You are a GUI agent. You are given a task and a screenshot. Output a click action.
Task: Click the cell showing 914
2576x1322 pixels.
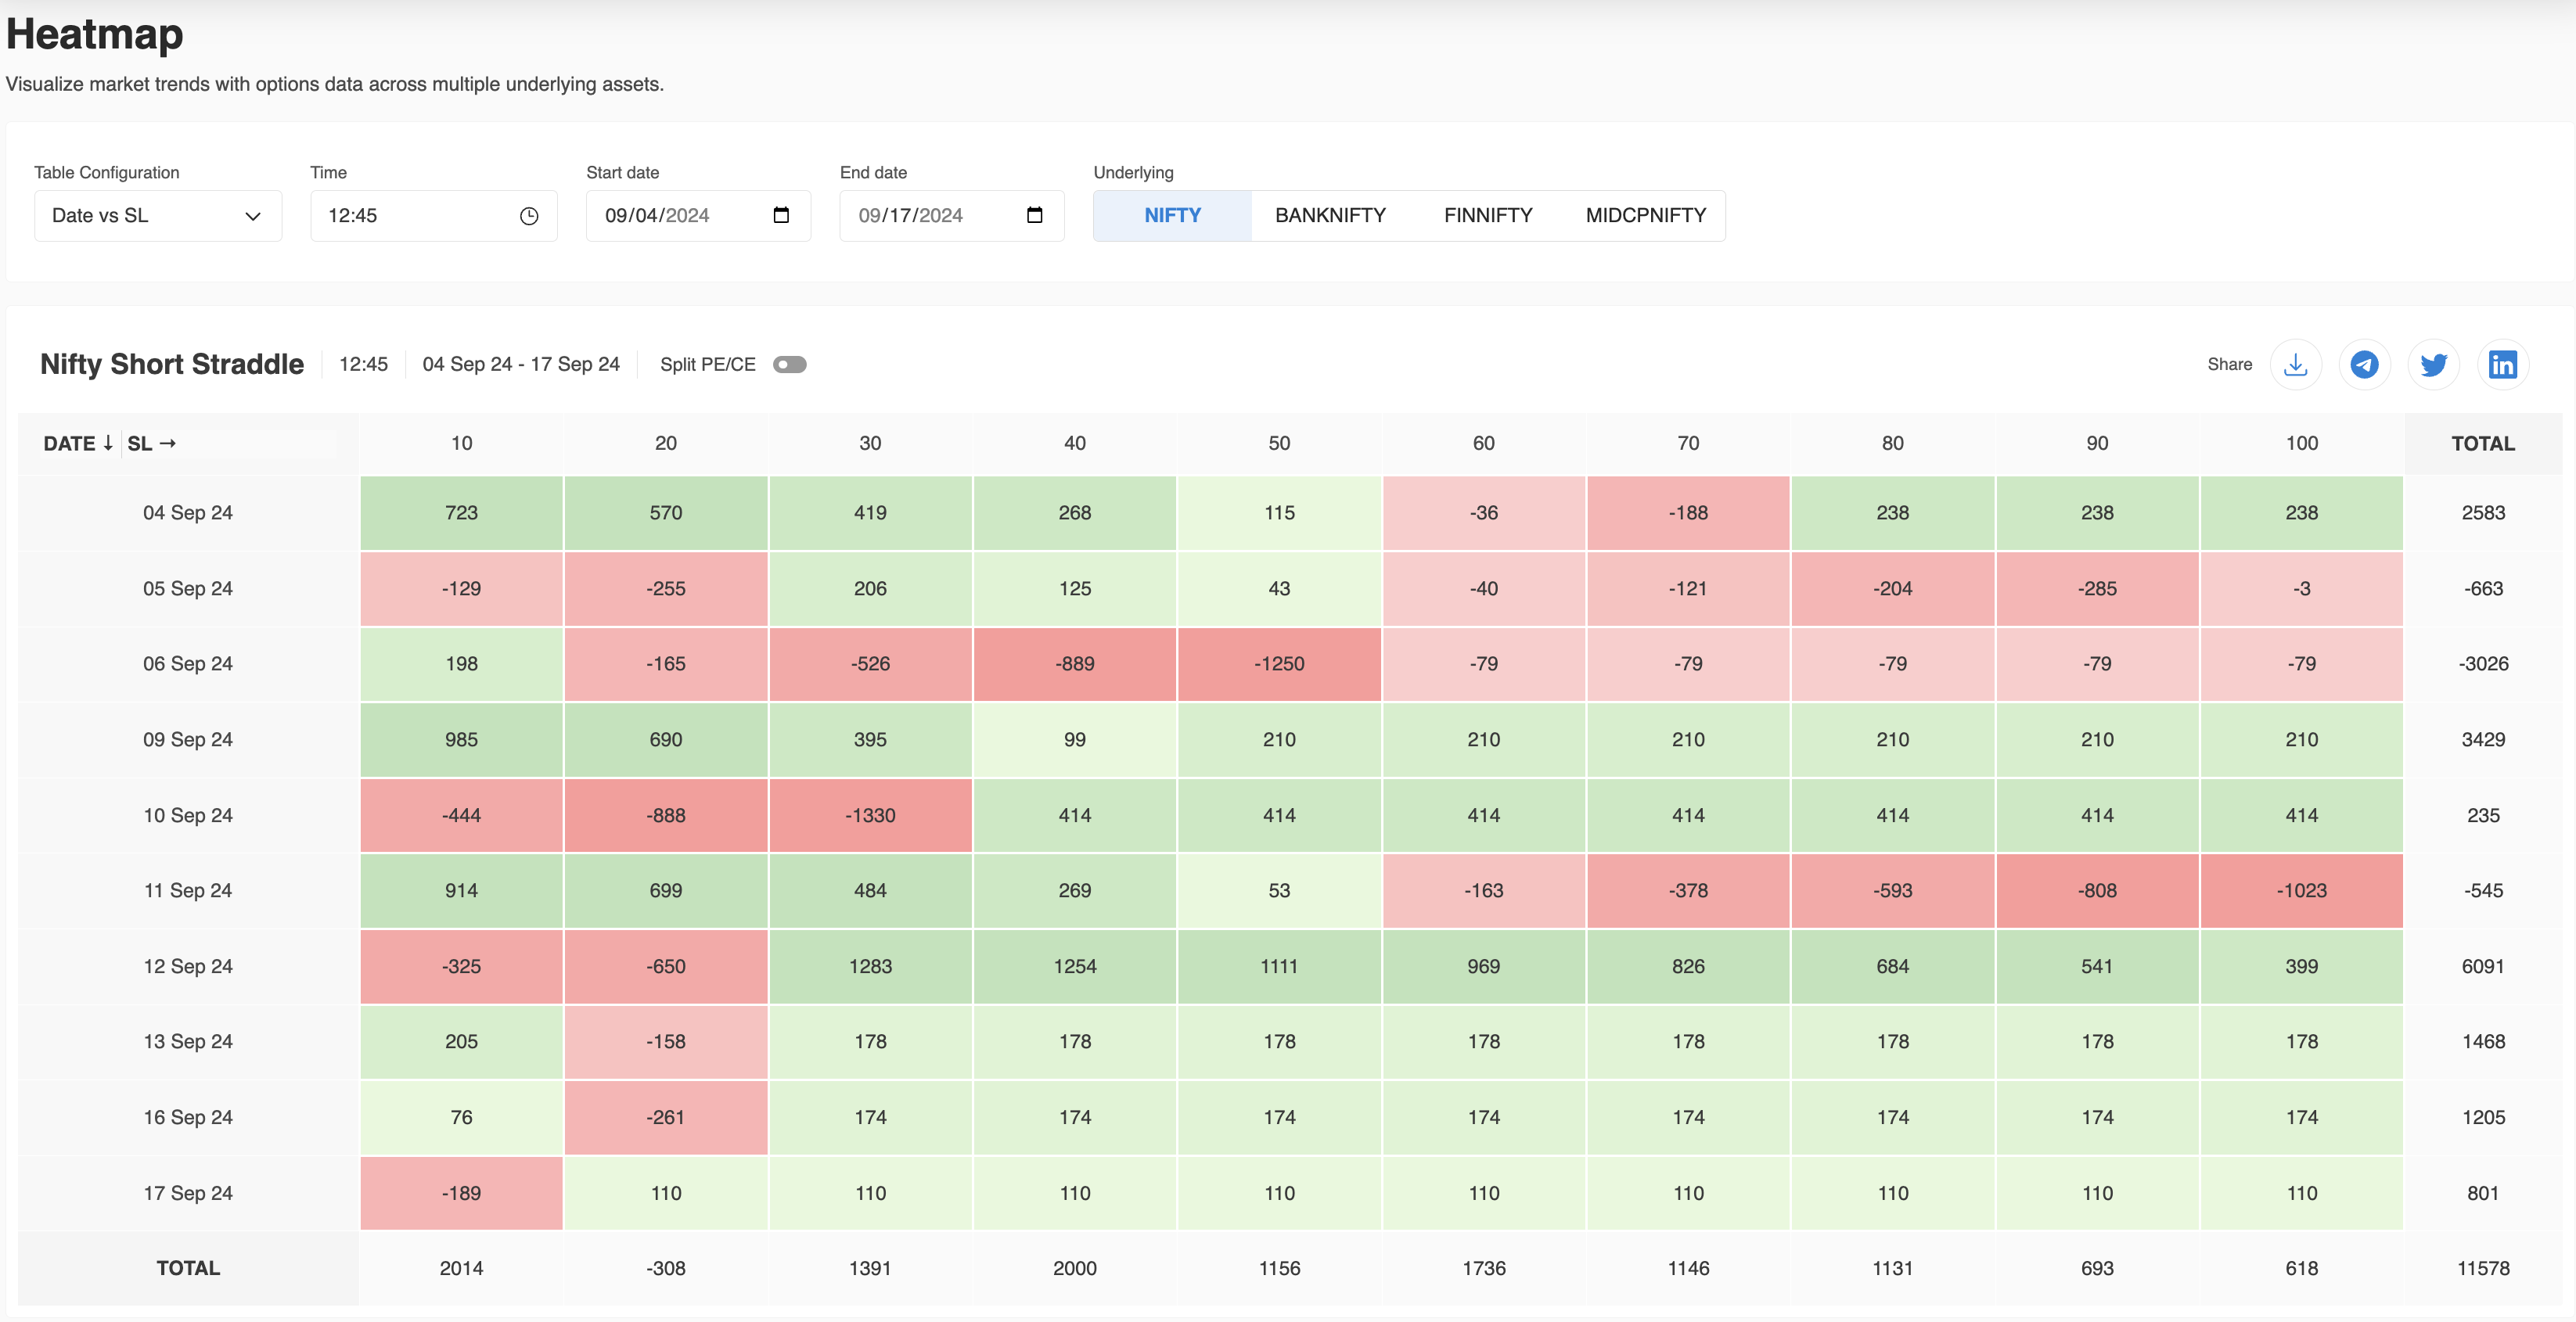coord(461,891)
